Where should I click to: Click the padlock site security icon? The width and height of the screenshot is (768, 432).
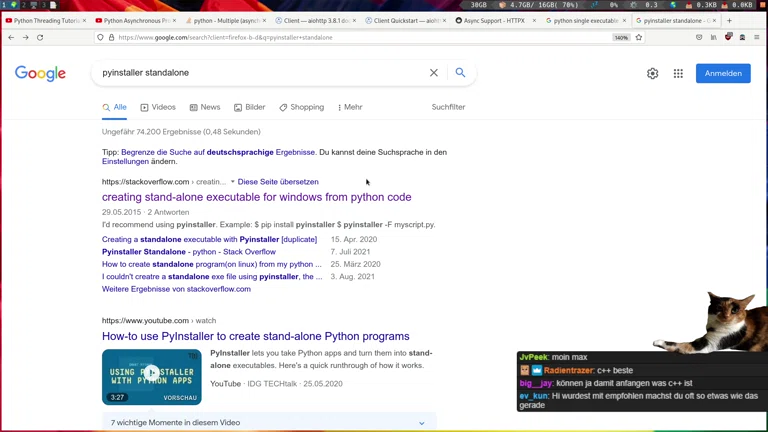pos(112,37)
